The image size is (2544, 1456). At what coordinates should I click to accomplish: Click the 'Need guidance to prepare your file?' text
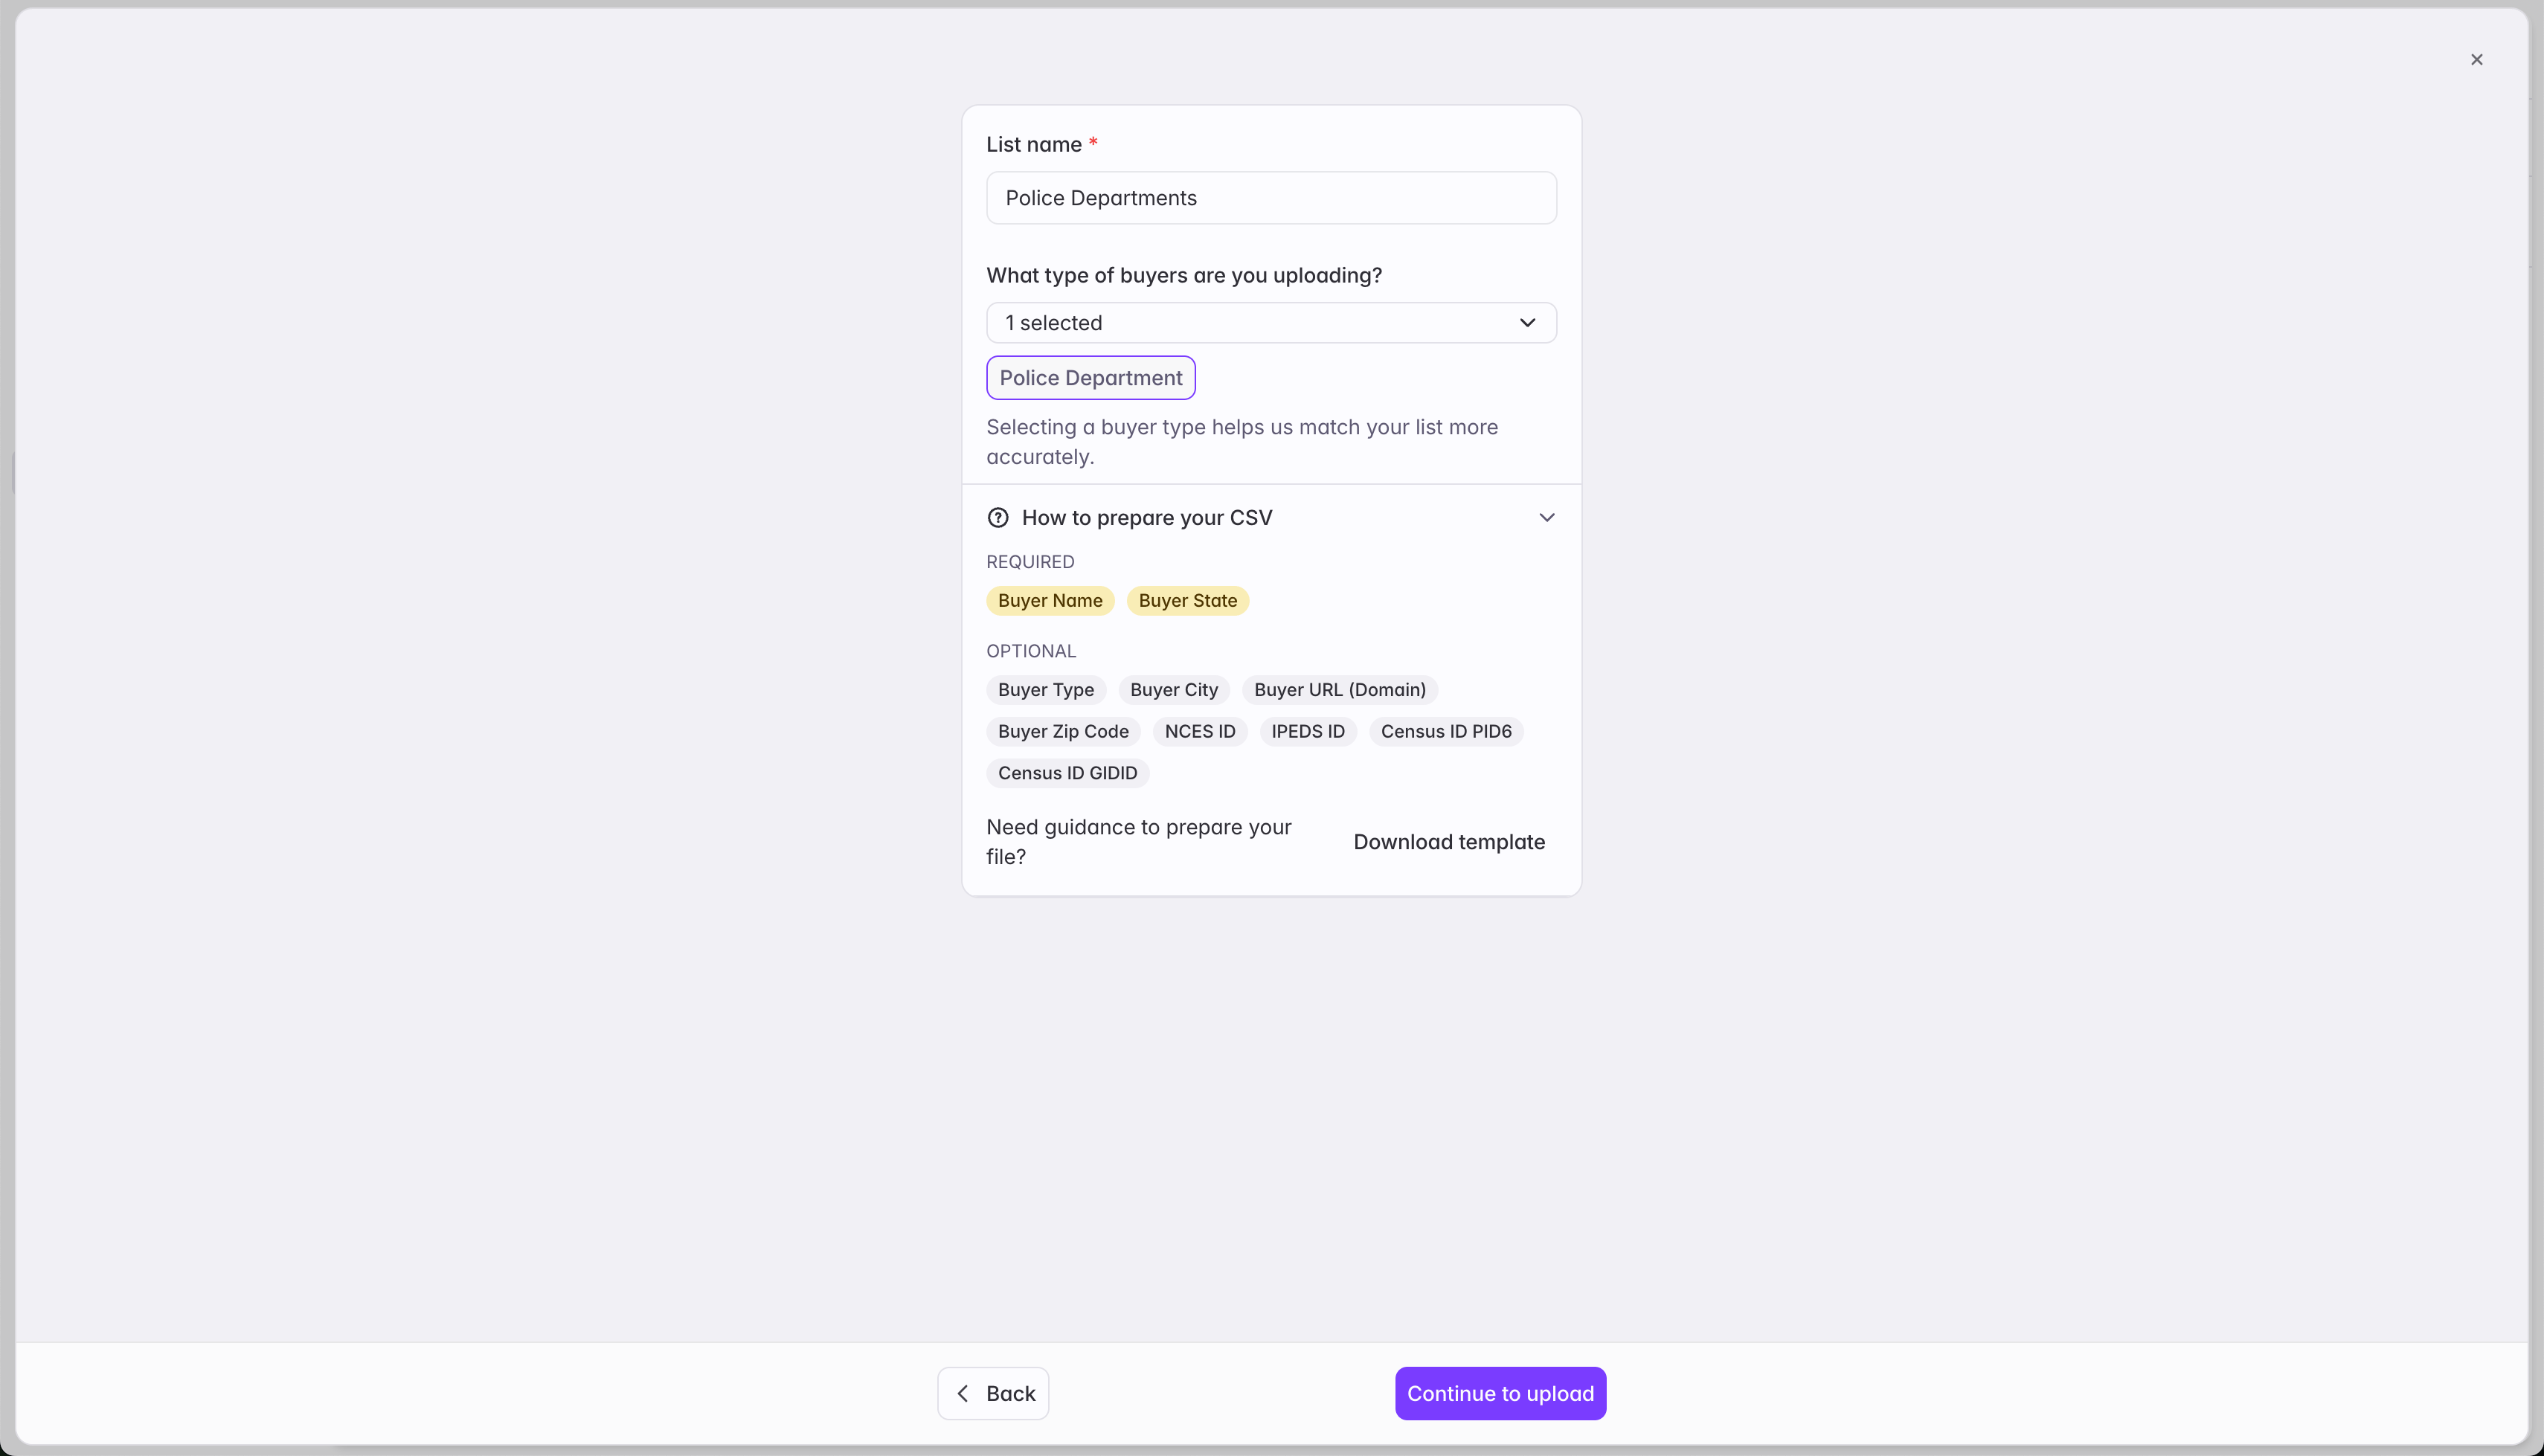tap(1138, 842)
